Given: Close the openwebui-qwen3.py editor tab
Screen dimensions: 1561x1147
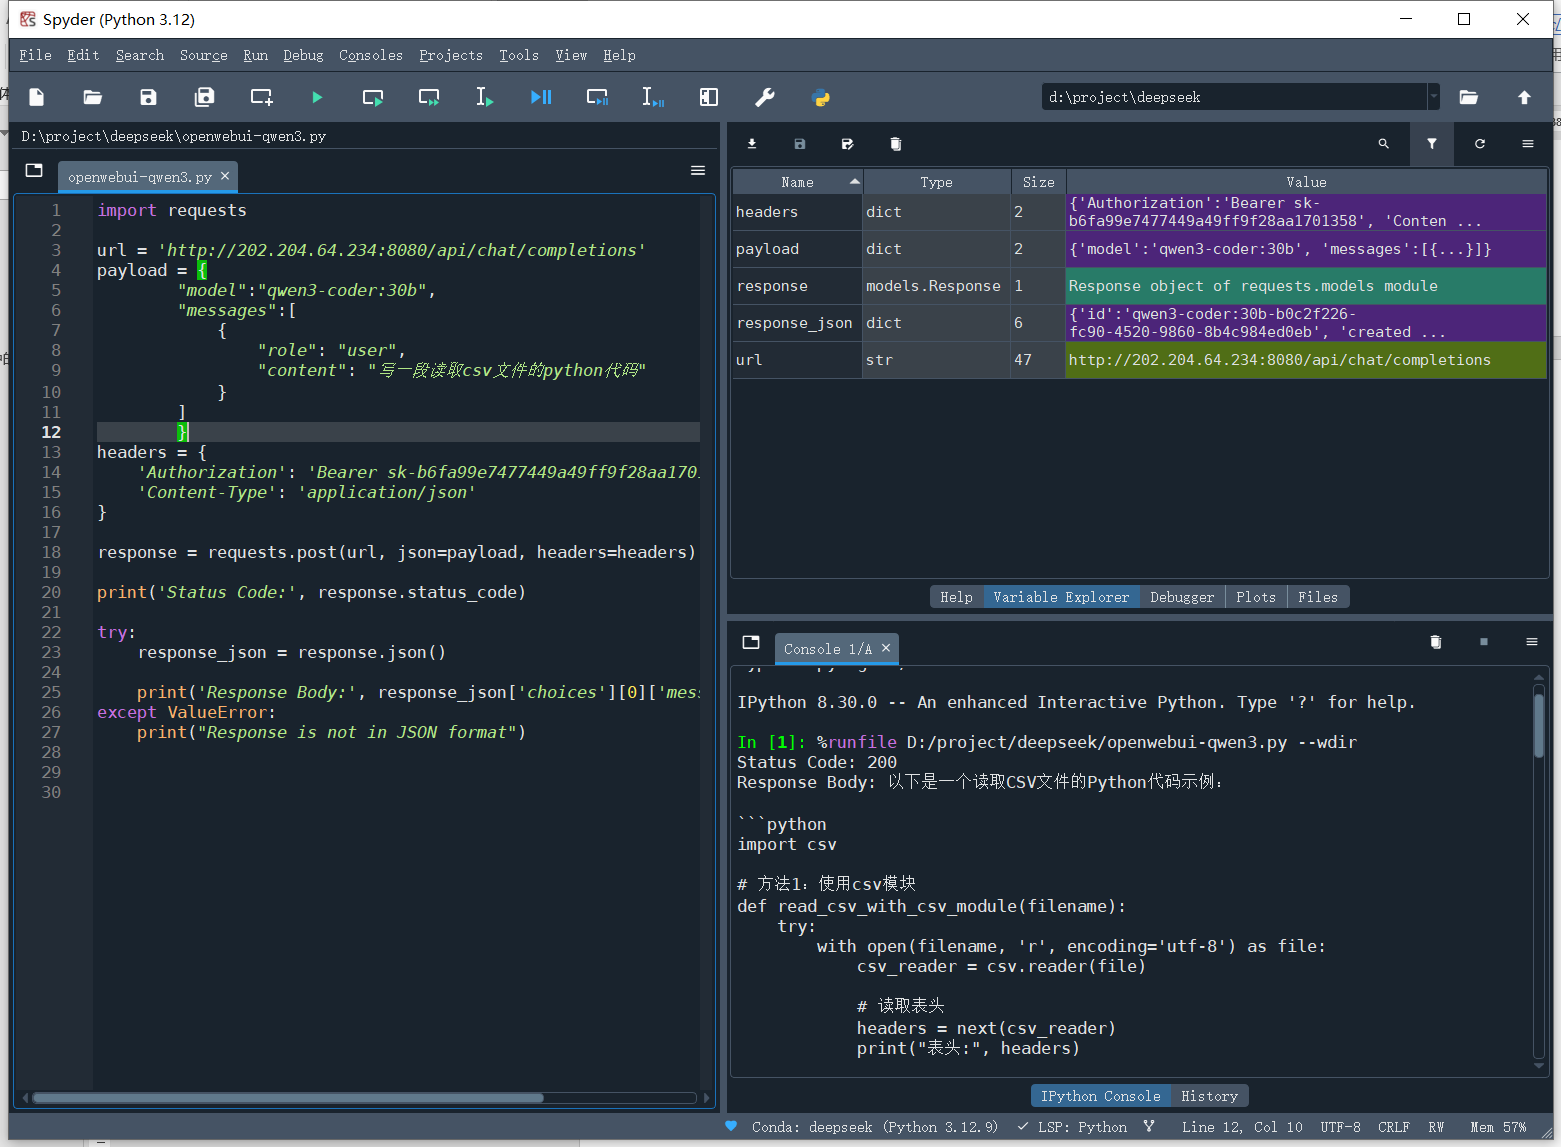Looking at the screenshot, I should pos(225,176).
